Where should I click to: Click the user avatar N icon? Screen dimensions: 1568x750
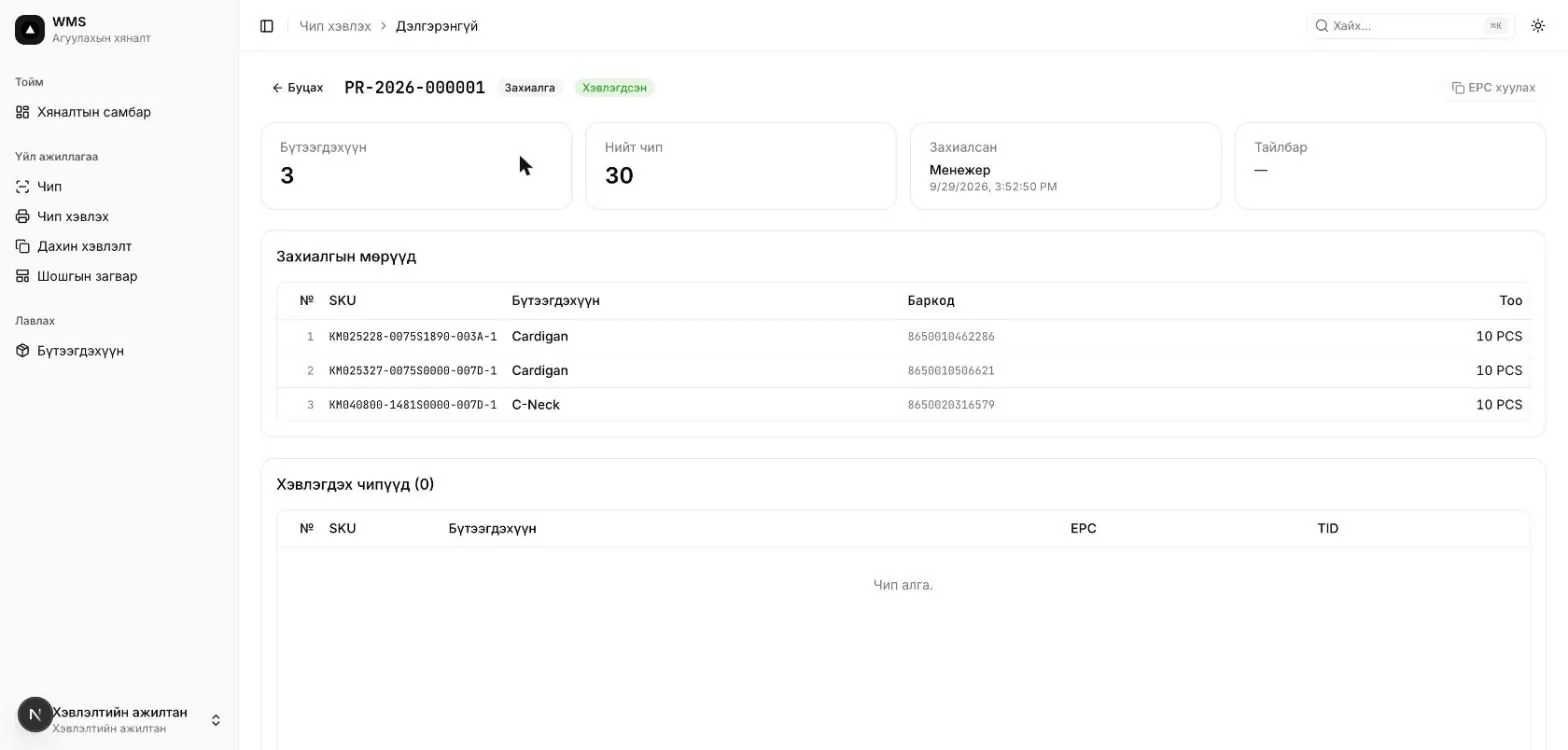pyautogui.click(x=35, y=714)
